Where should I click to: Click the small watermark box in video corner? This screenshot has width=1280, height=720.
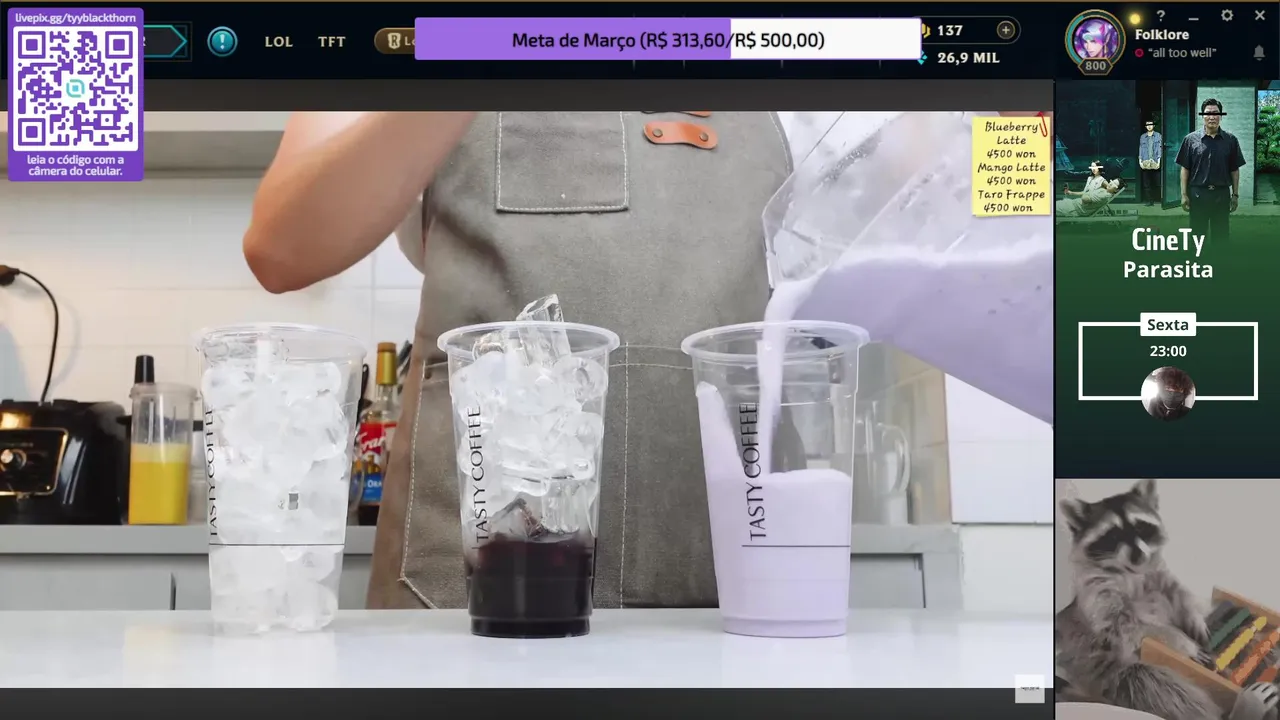[1029, 688]
